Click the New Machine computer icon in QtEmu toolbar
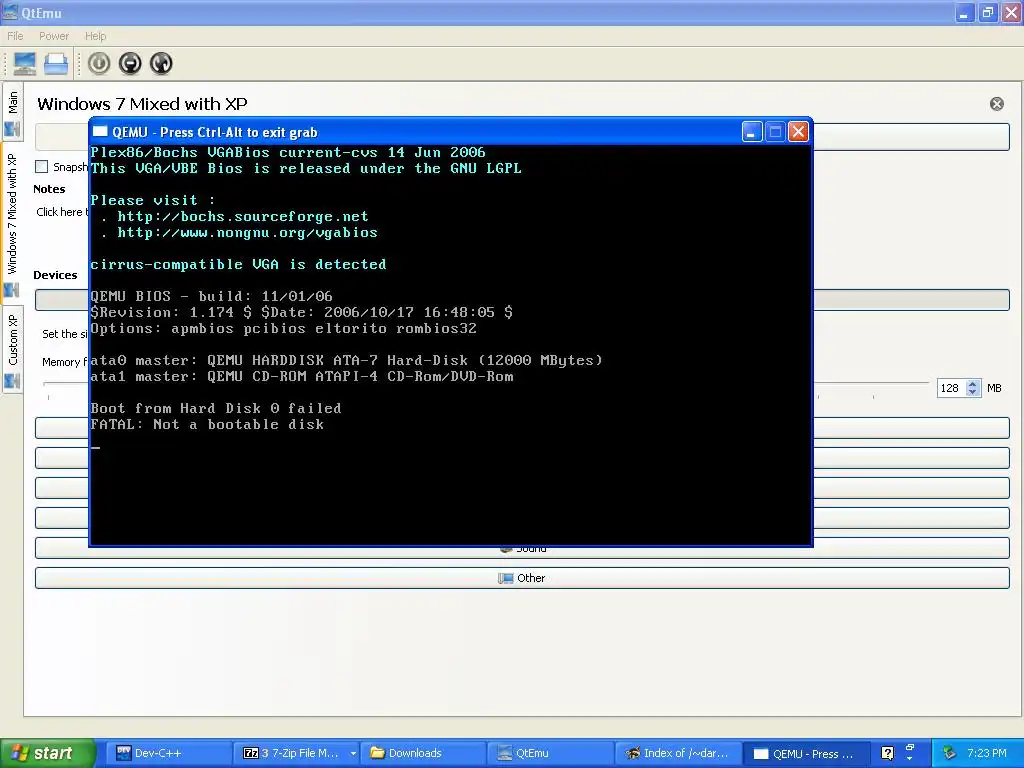 (x=25, y=63)
